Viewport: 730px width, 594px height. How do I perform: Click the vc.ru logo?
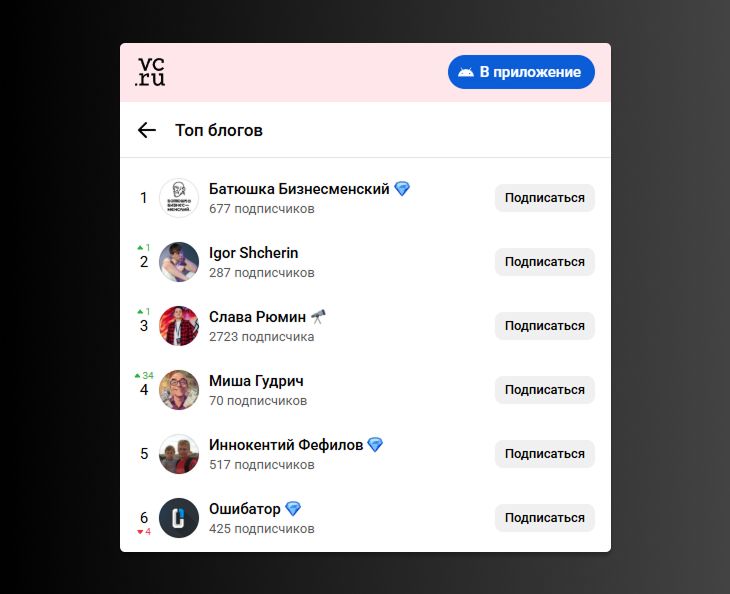[151, 73]
